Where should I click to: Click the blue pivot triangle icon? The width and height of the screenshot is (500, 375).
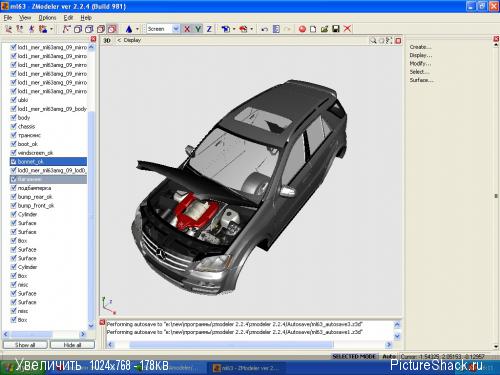tap(129, 29)
